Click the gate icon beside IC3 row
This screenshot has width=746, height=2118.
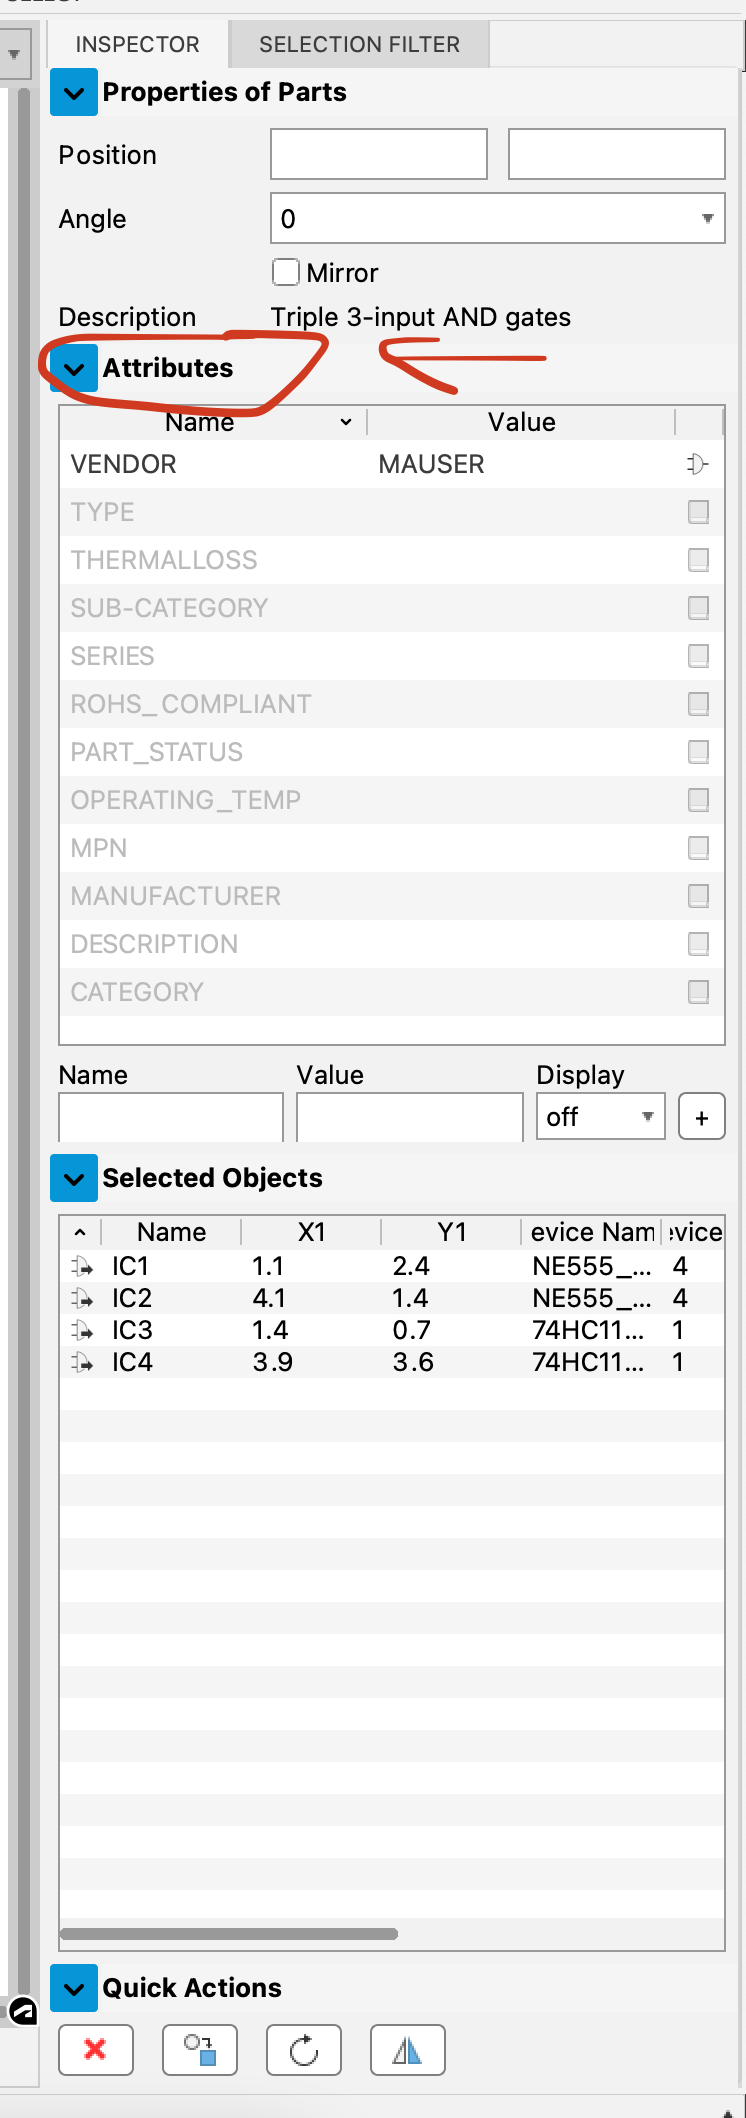click(x=83, y=1330)
